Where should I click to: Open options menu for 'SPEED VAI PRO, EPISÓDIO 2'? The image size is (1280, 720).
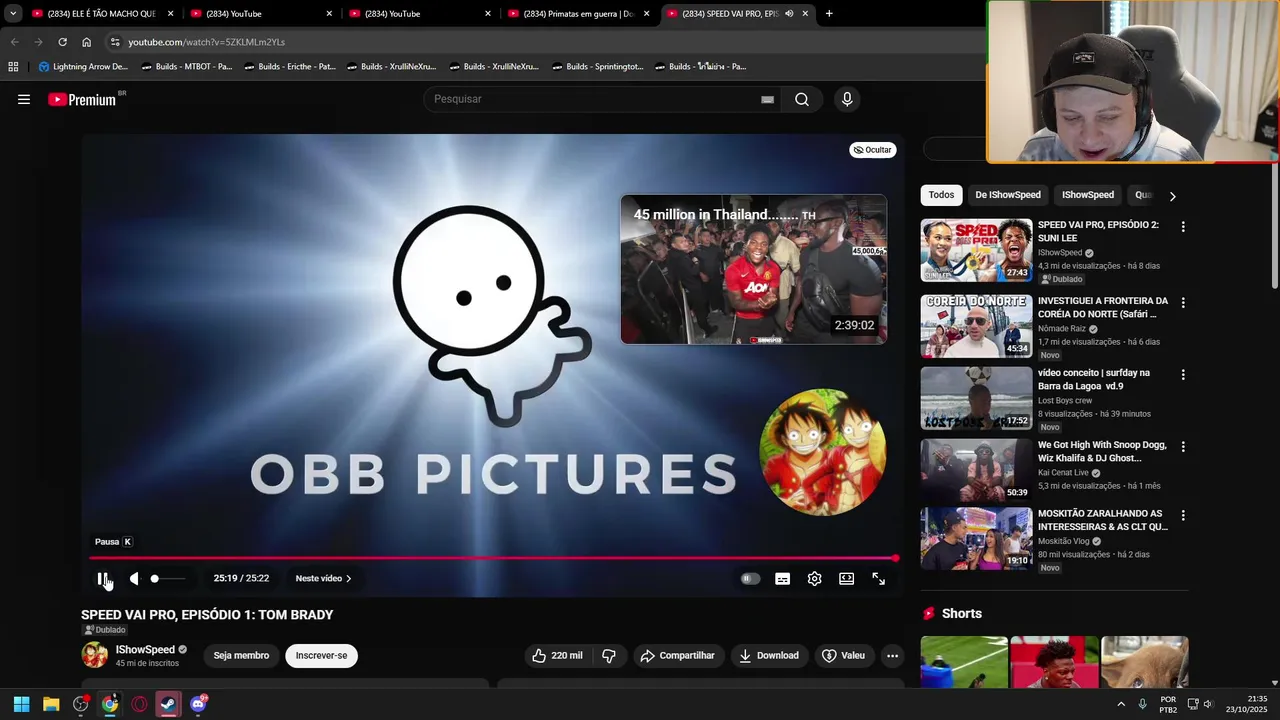[1183, 227]
